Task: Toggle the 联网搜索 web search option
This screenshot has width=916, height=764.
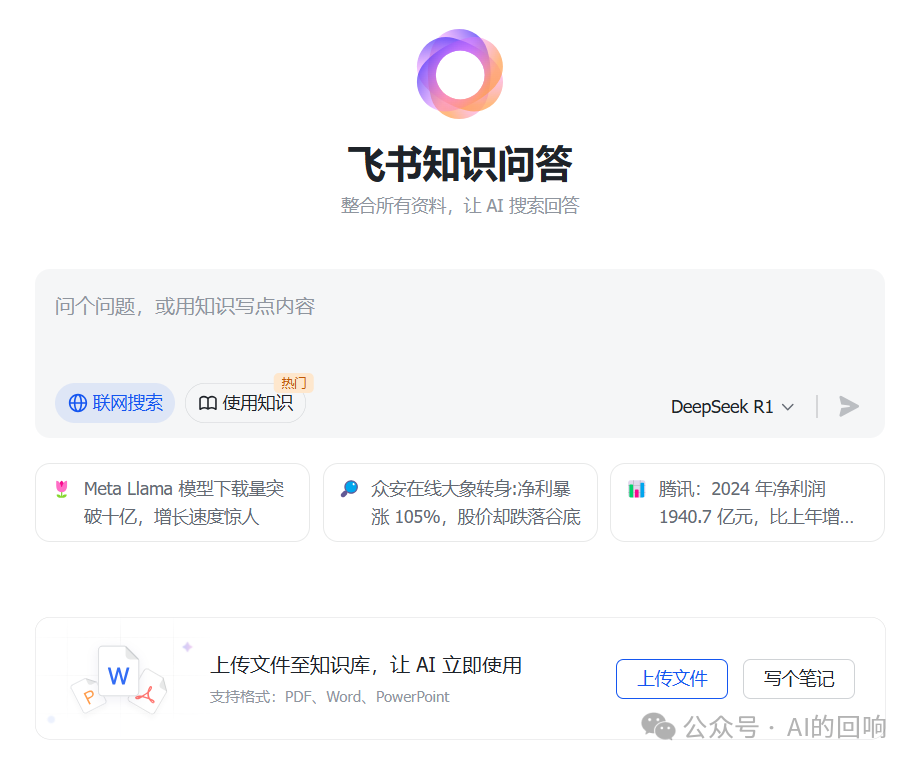Action: pos(115,402)
